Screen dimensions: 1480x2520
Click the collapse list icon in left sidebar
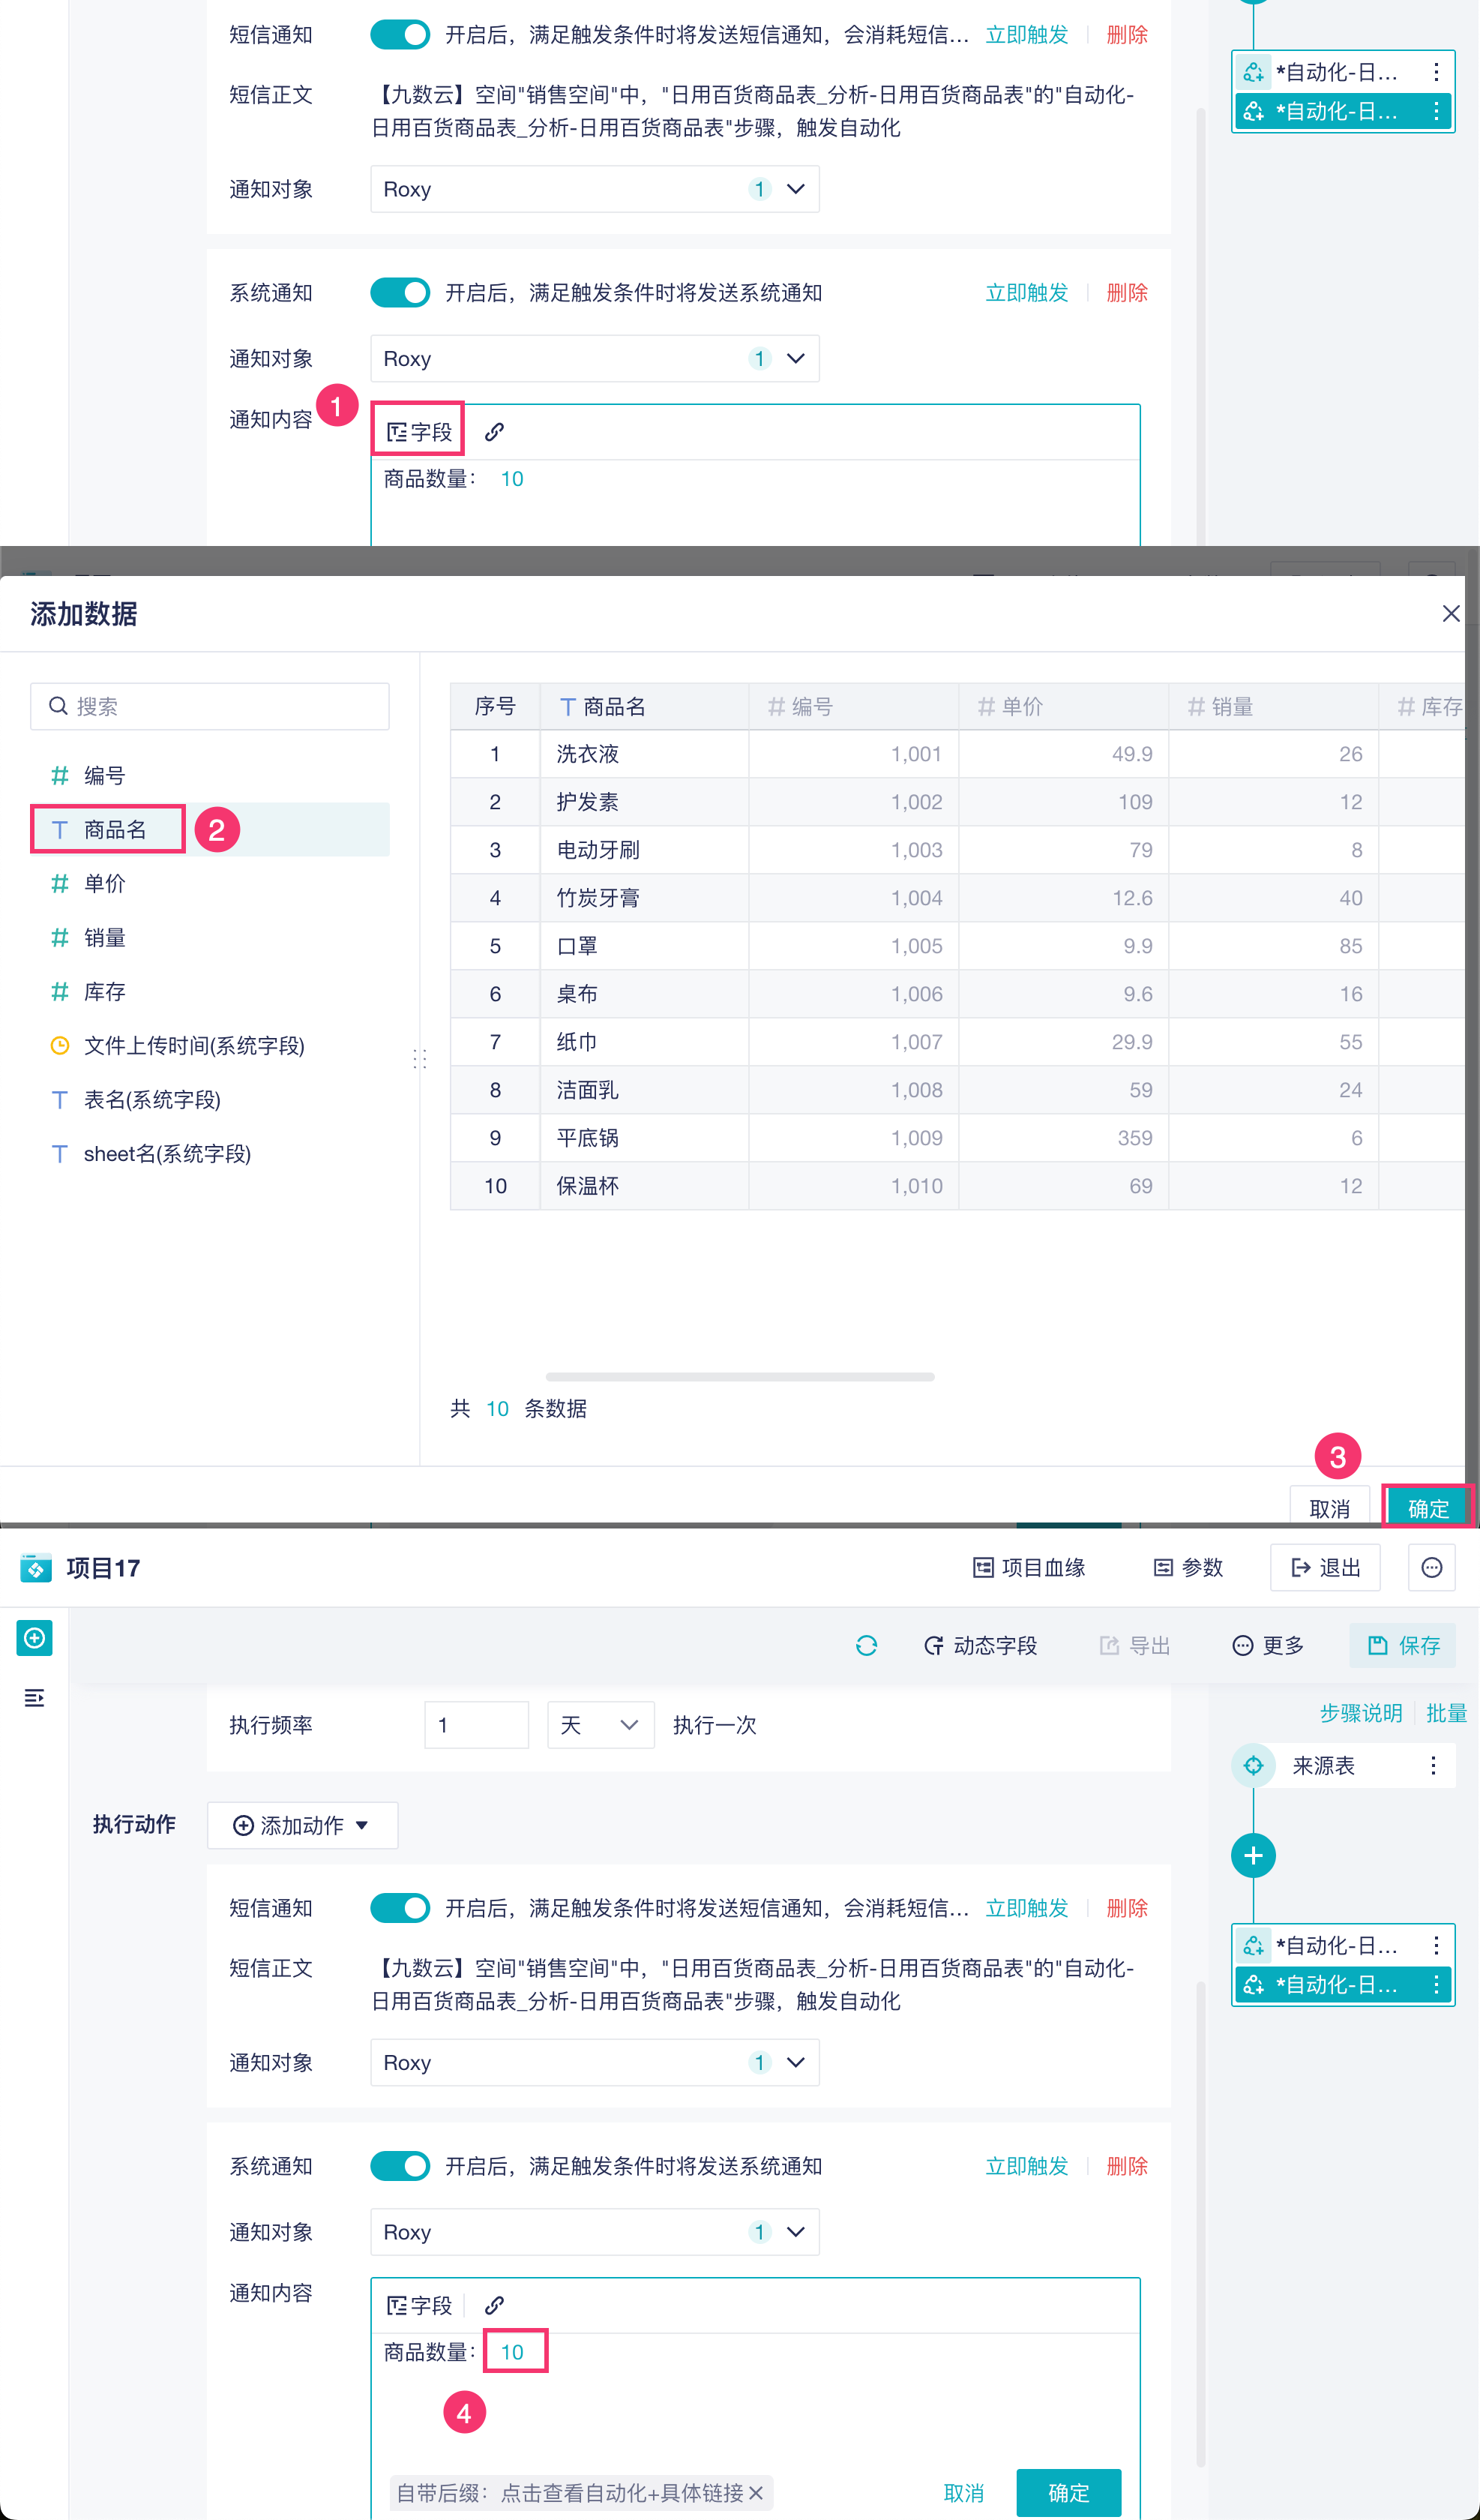(x=34, y=1697)
